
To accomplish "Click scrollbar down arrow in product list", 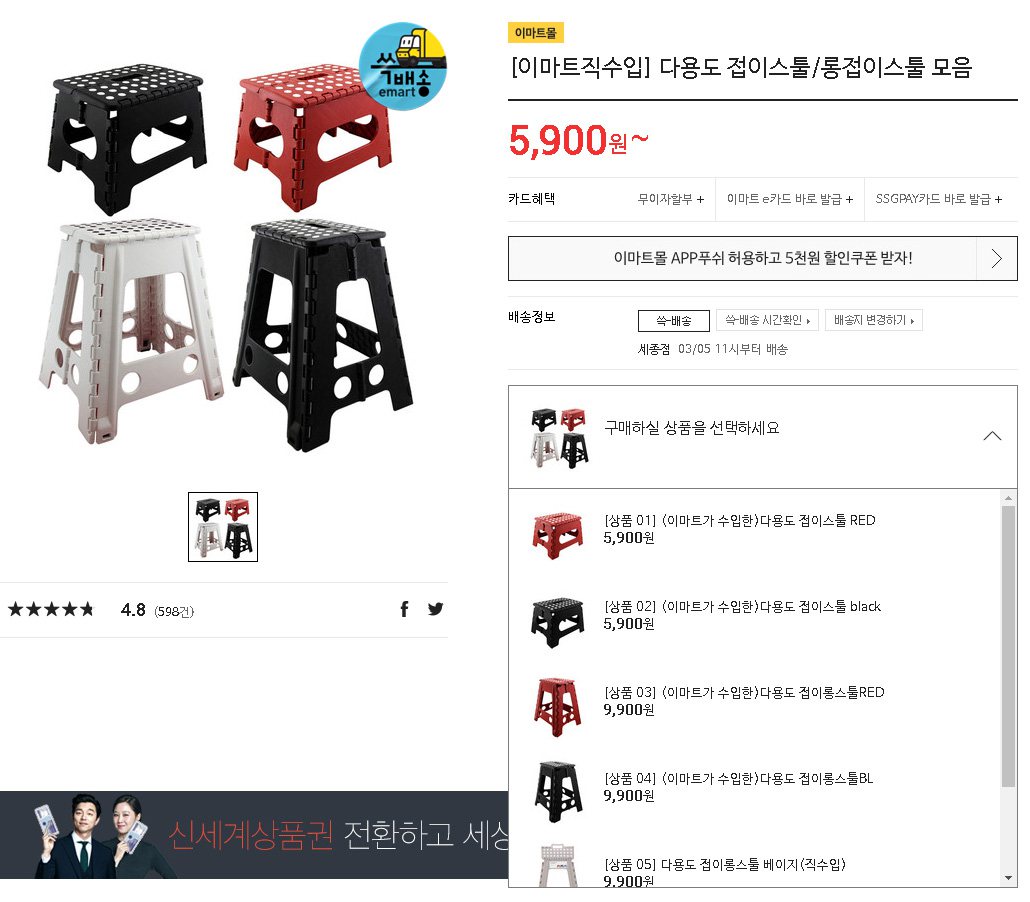I will click(x=1008, y=878).
